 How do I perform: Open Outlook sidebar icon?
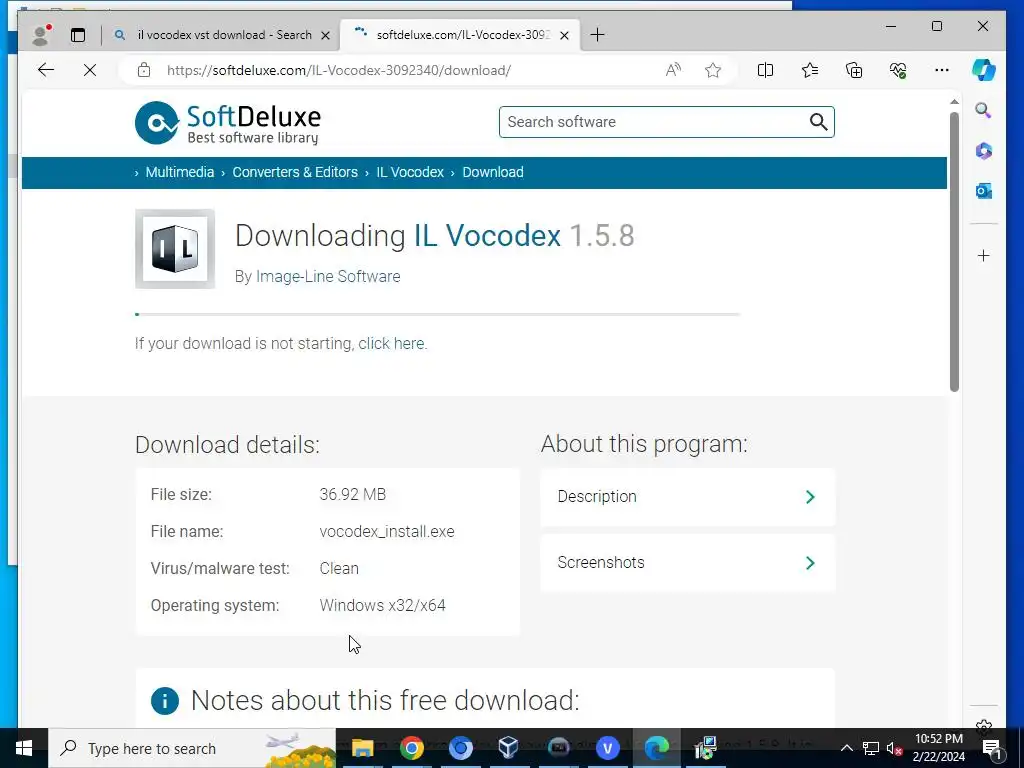pos(984,191)
